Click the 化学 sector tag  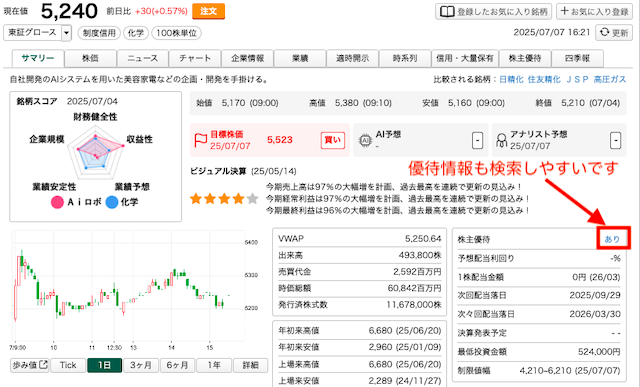136,33
